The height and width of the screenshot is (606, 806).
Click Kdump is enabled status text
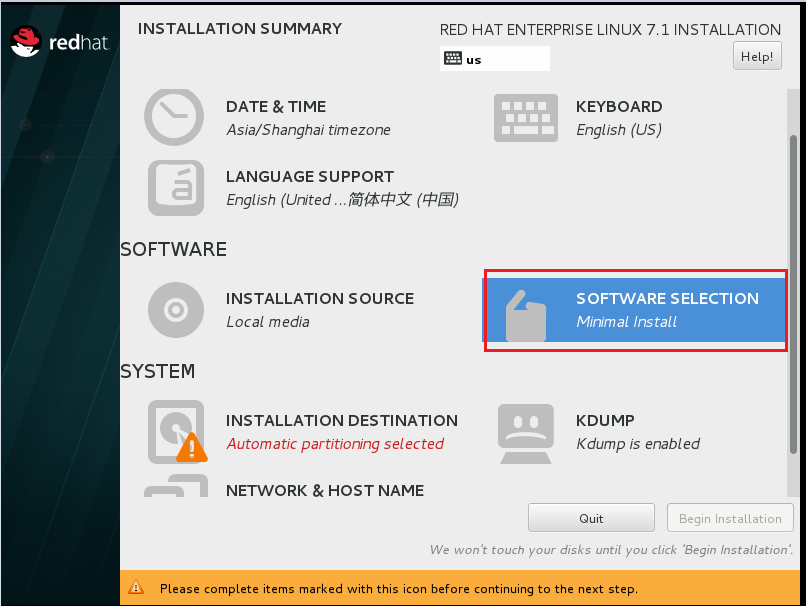click(638, 444)
